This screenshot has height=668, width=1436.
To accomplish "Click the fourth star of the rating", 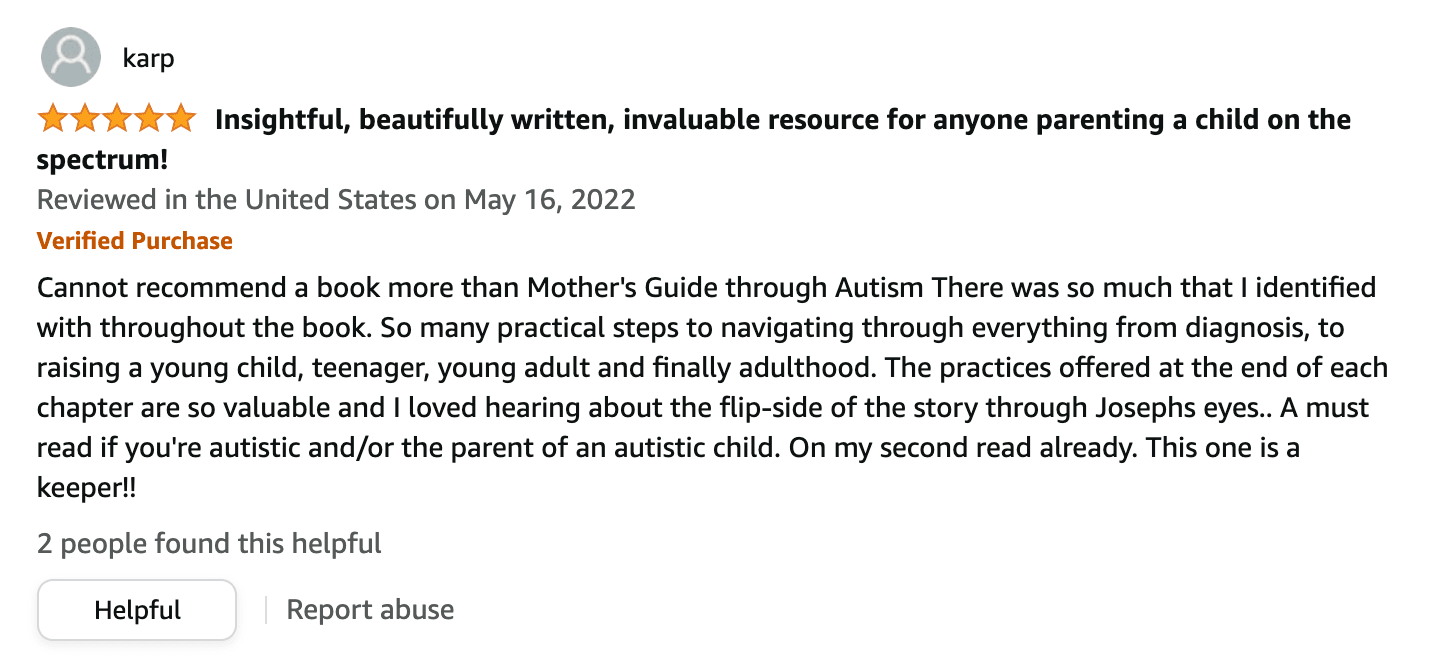I will coord(148,120).
